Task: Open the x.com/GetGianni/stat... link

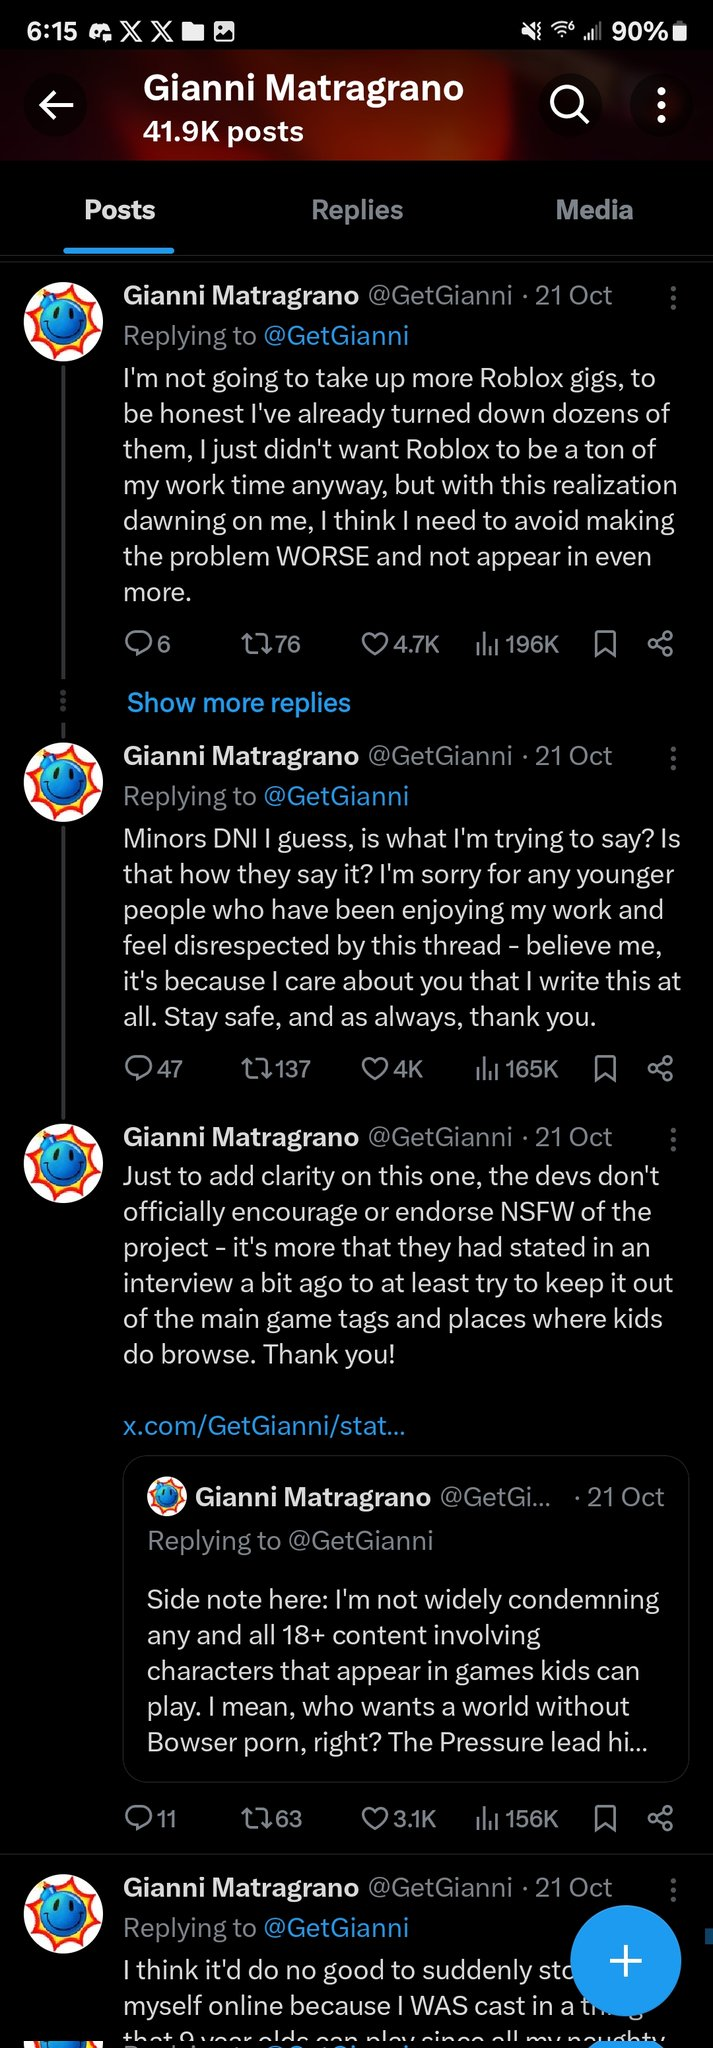Action: pos(264,1425)
